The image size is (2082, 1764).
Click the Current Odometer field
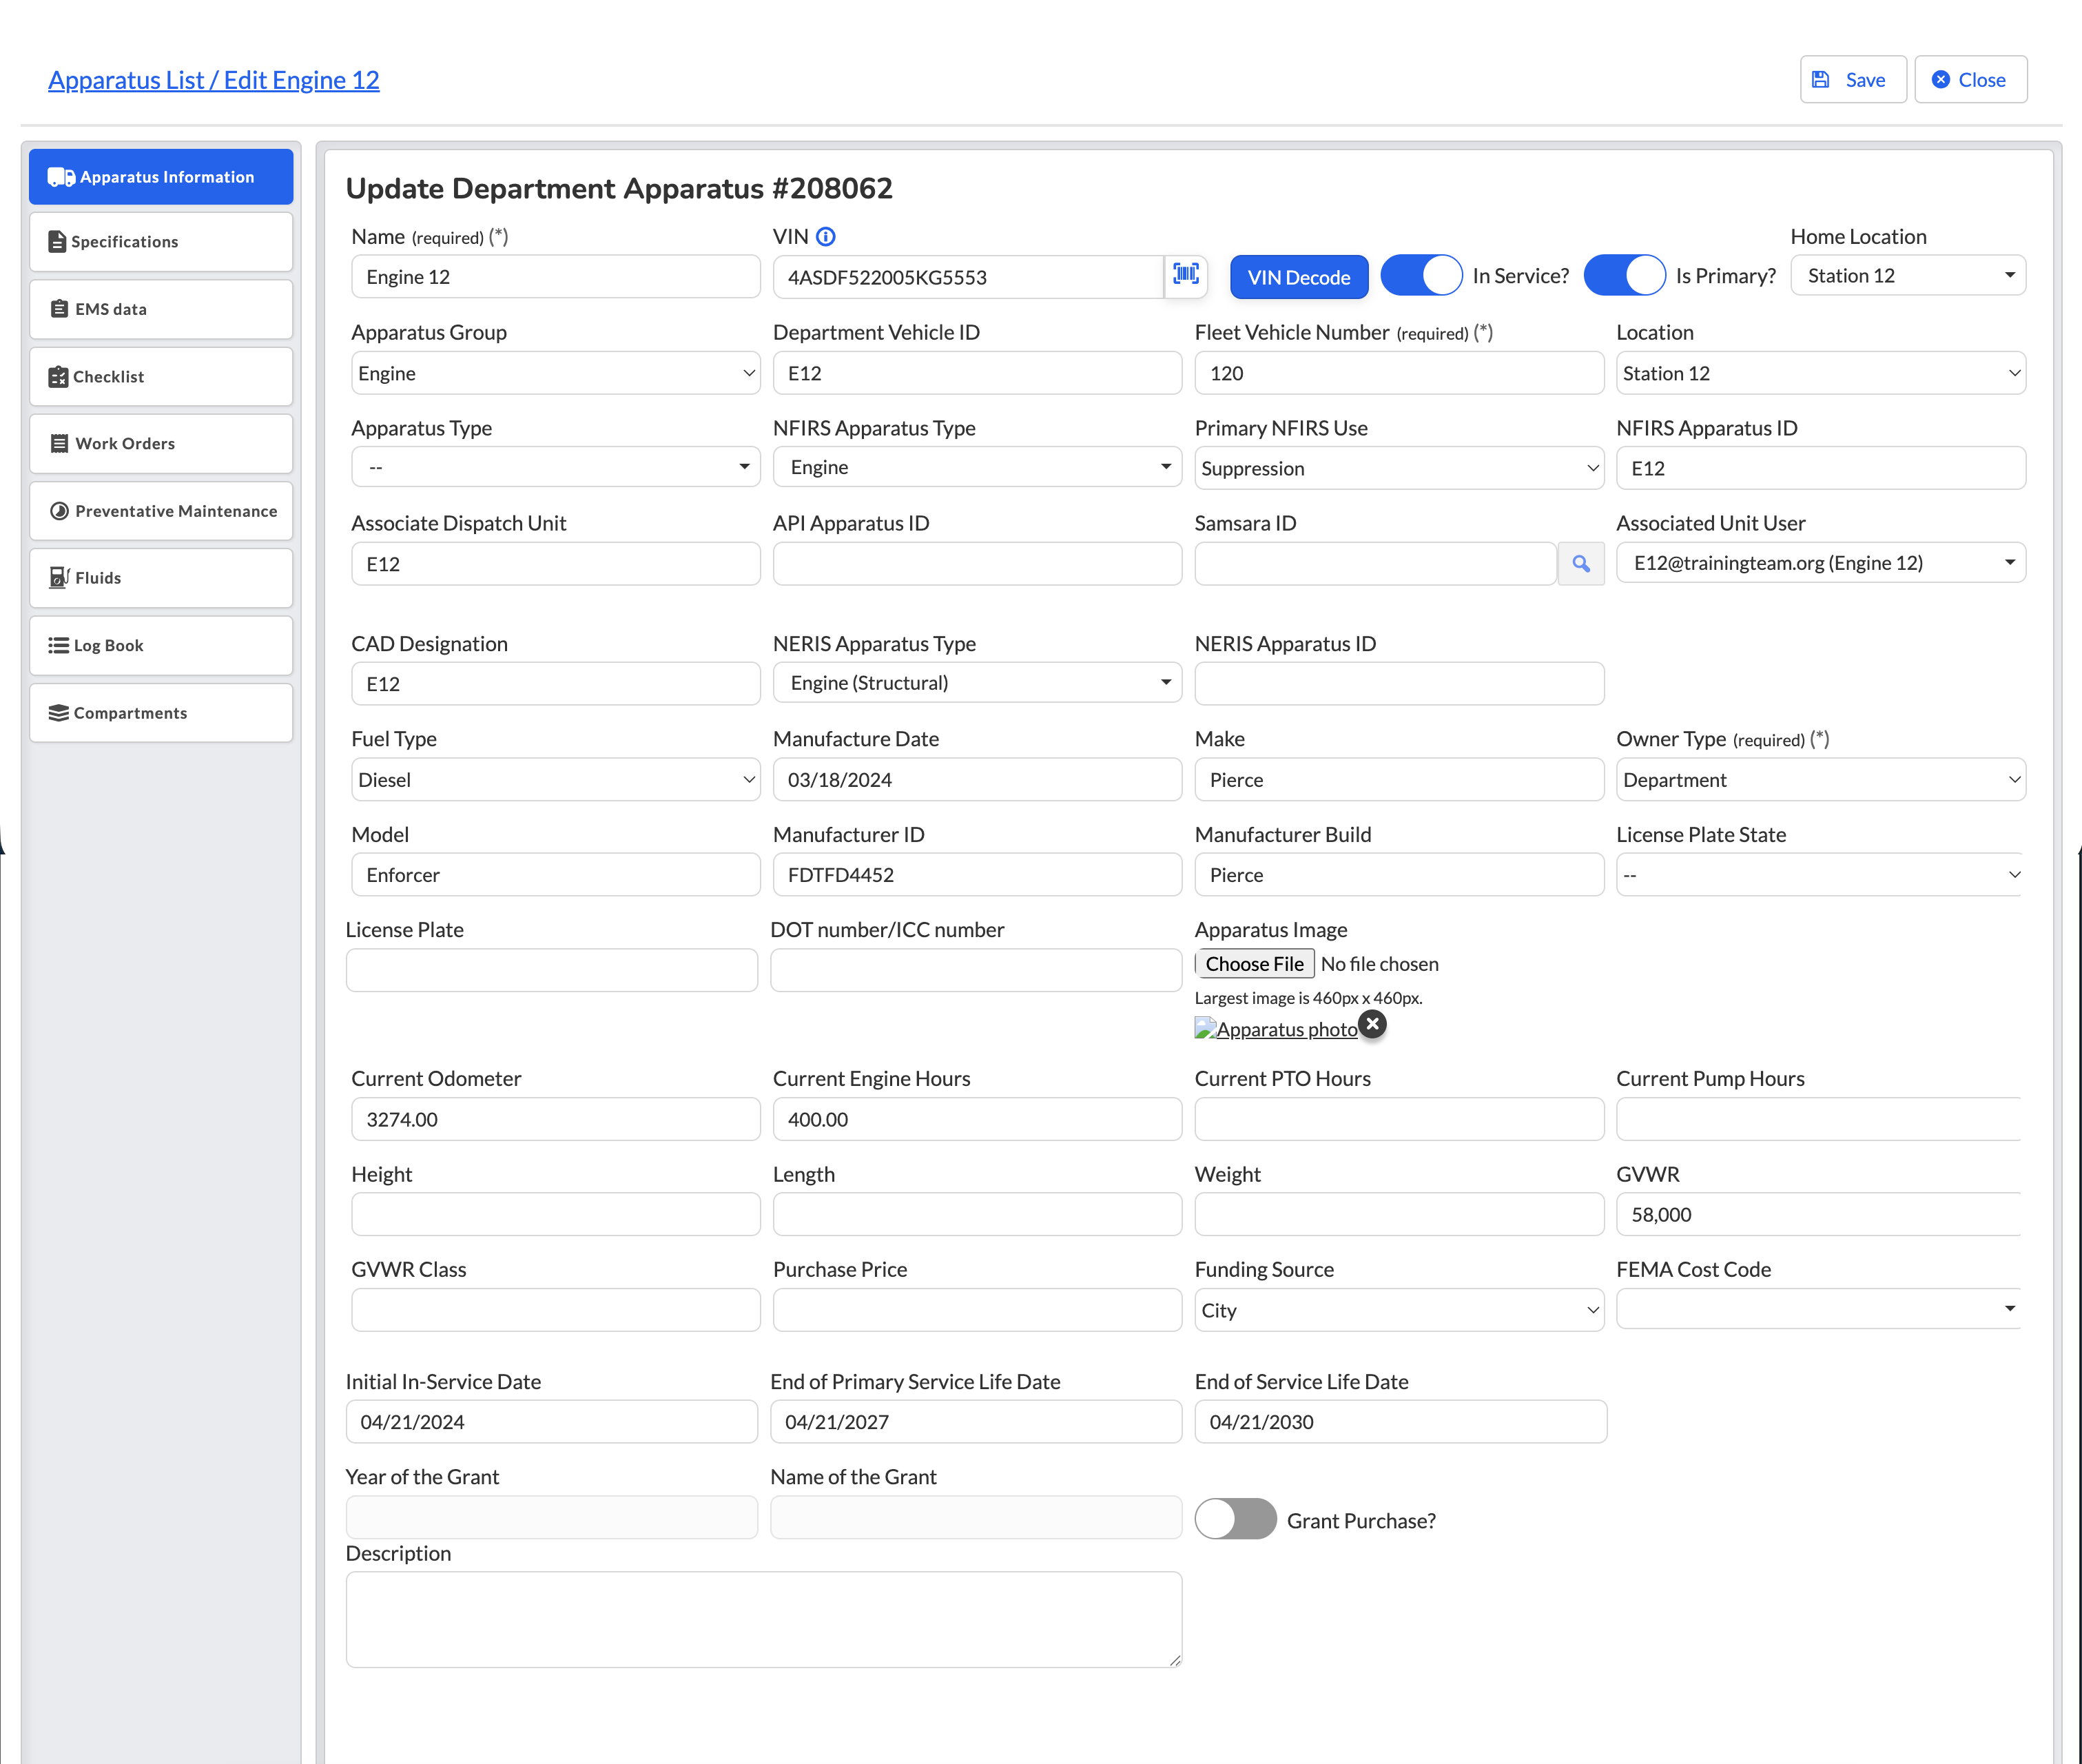tap(556, 1119)
